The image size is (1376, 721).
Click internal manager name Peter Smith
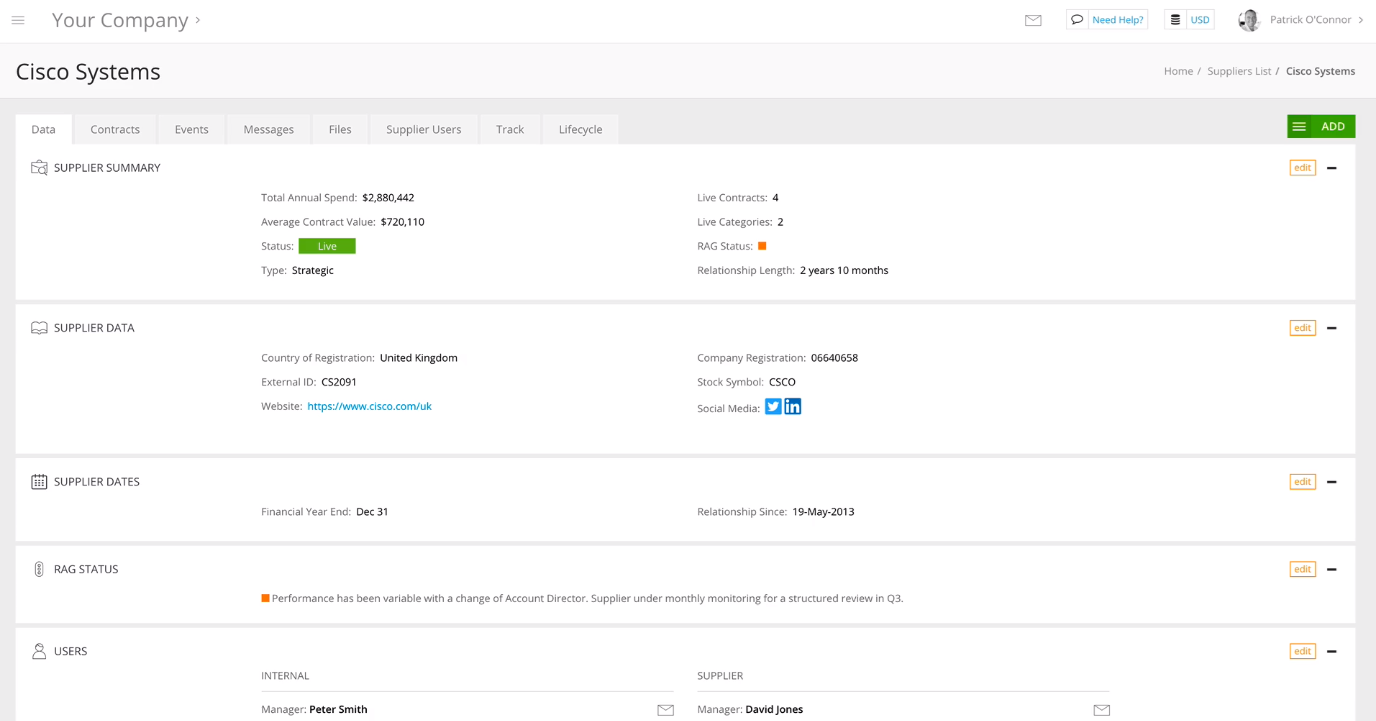point(338,709)
